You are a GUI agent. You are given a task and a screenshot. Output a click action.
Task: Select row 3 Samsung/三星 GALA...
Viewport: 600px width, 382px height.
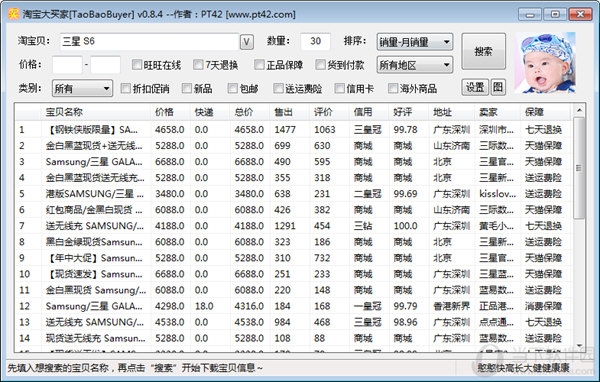[294, 162]
